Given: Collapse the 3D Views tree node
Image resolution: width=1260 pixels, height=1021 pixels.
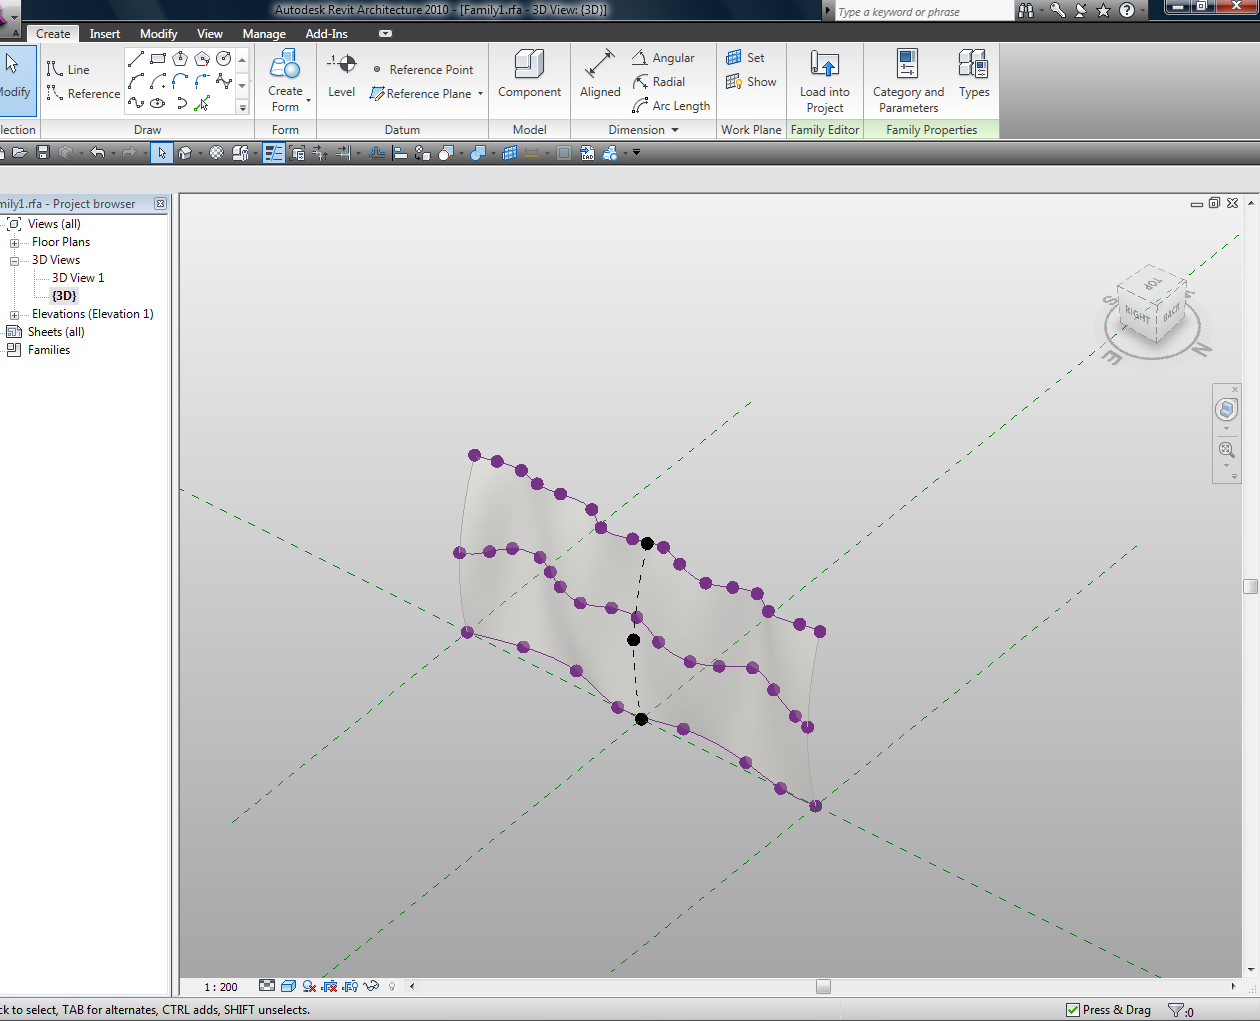Looking at the screenshot, I should [15, 261].
